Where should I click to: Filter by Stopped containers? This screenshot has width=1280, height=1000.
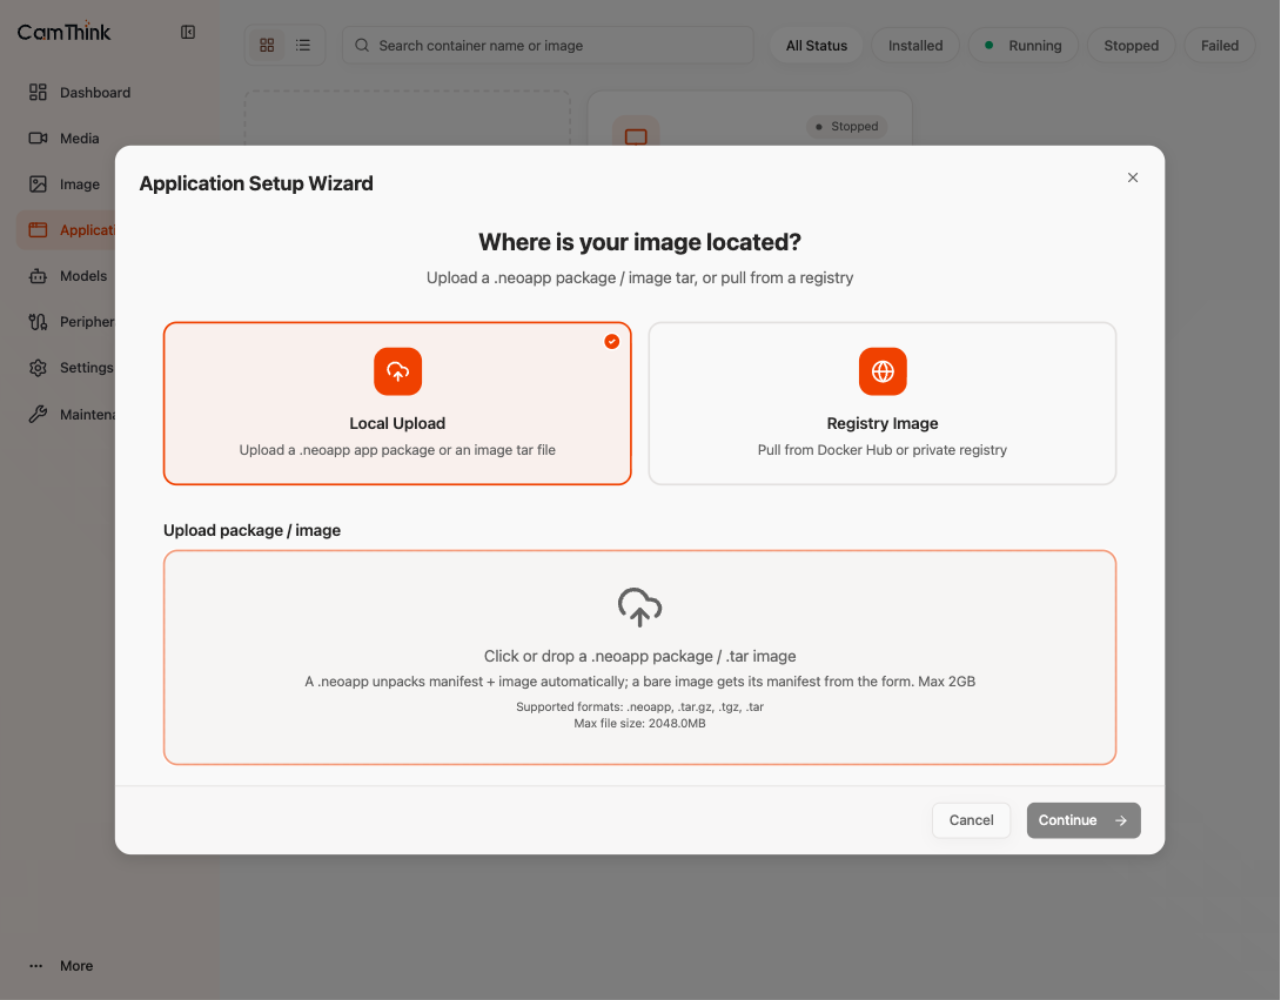pyautogui.click(x=1131, y=45)
